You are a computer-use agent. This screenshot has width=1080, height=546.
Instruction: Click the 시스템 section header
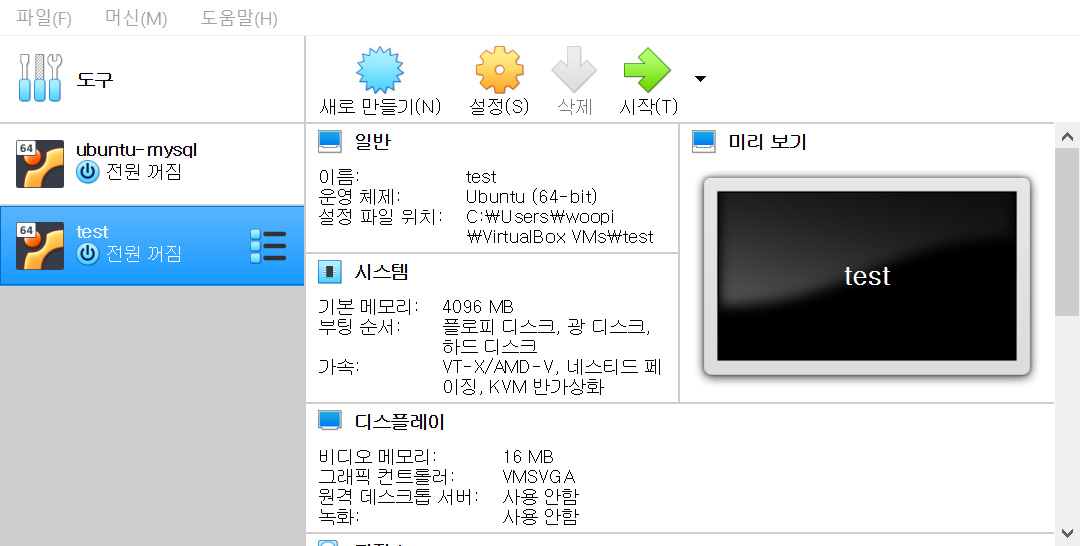(382, 272)
